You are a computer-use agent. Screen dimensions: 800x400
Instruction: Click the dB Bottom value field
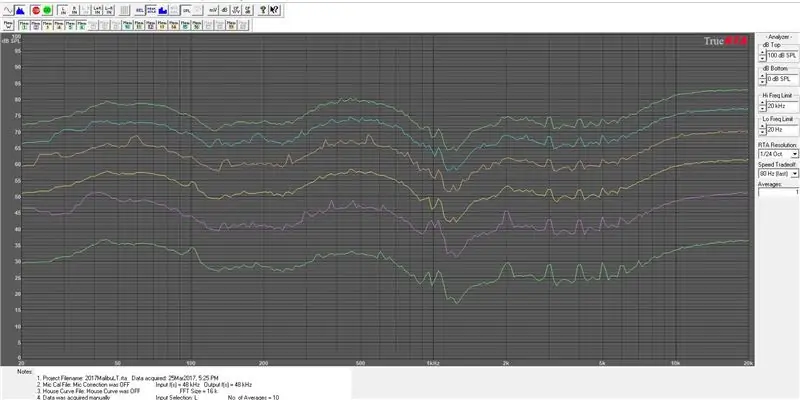pyautogui.click(x=782, y=79)
